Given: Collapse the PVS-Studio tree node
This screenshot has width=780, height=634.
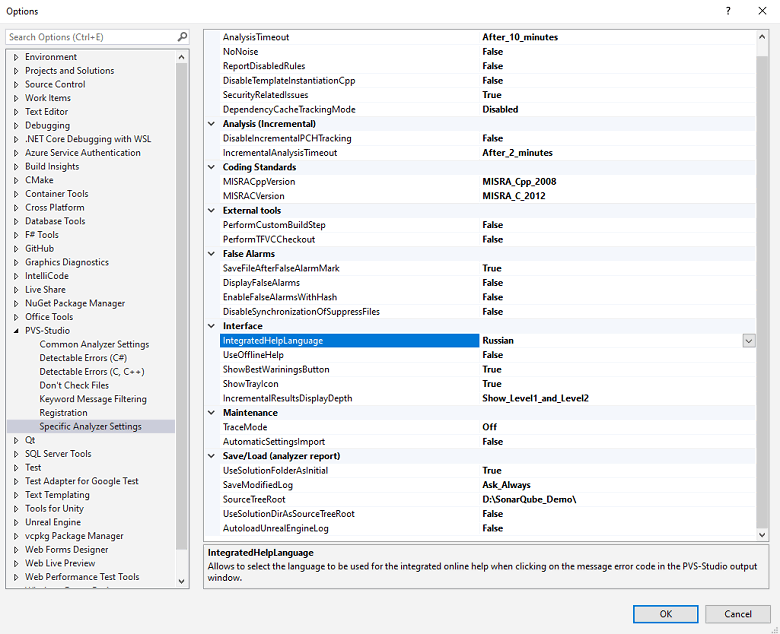Looking at the screenshot, I should tap(16, 331).
